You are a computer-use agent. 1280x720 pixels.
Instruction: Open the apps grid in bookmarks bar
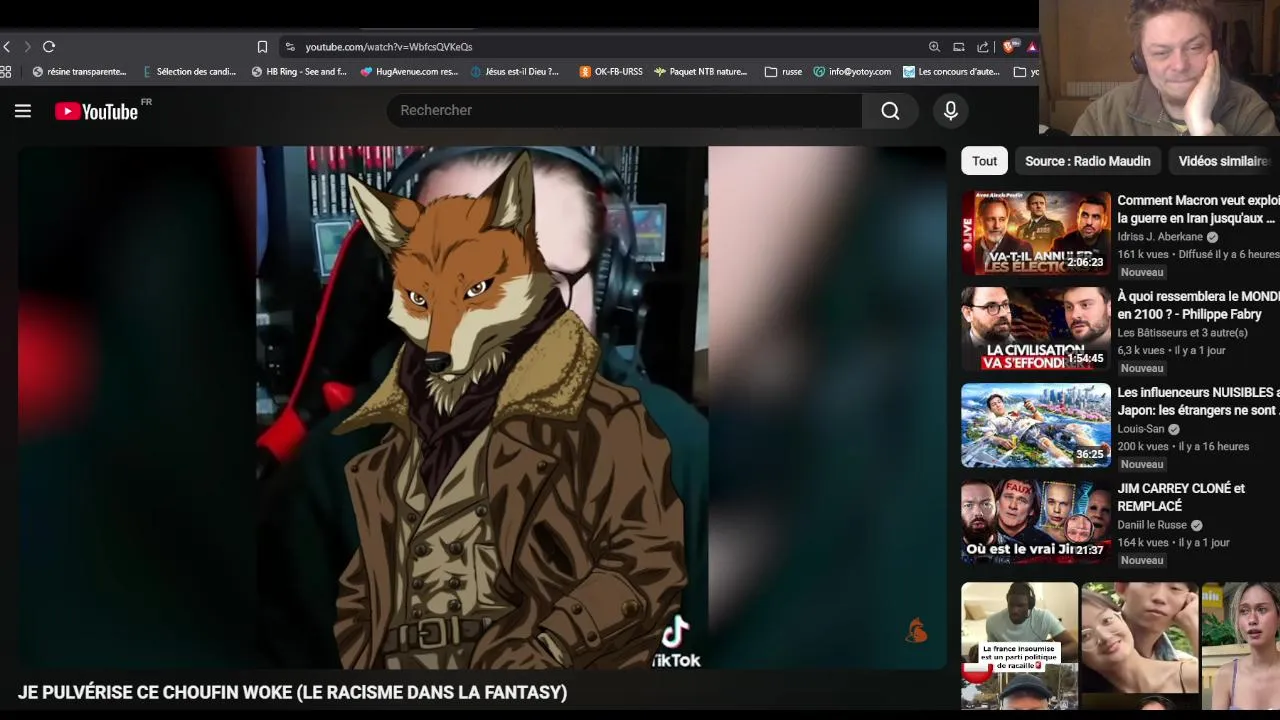point(6,72)
